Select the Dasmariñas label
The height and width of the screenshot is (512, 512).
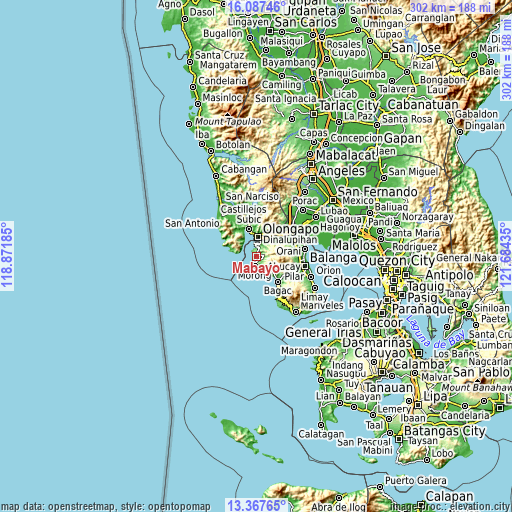click(x=377, y=342)
